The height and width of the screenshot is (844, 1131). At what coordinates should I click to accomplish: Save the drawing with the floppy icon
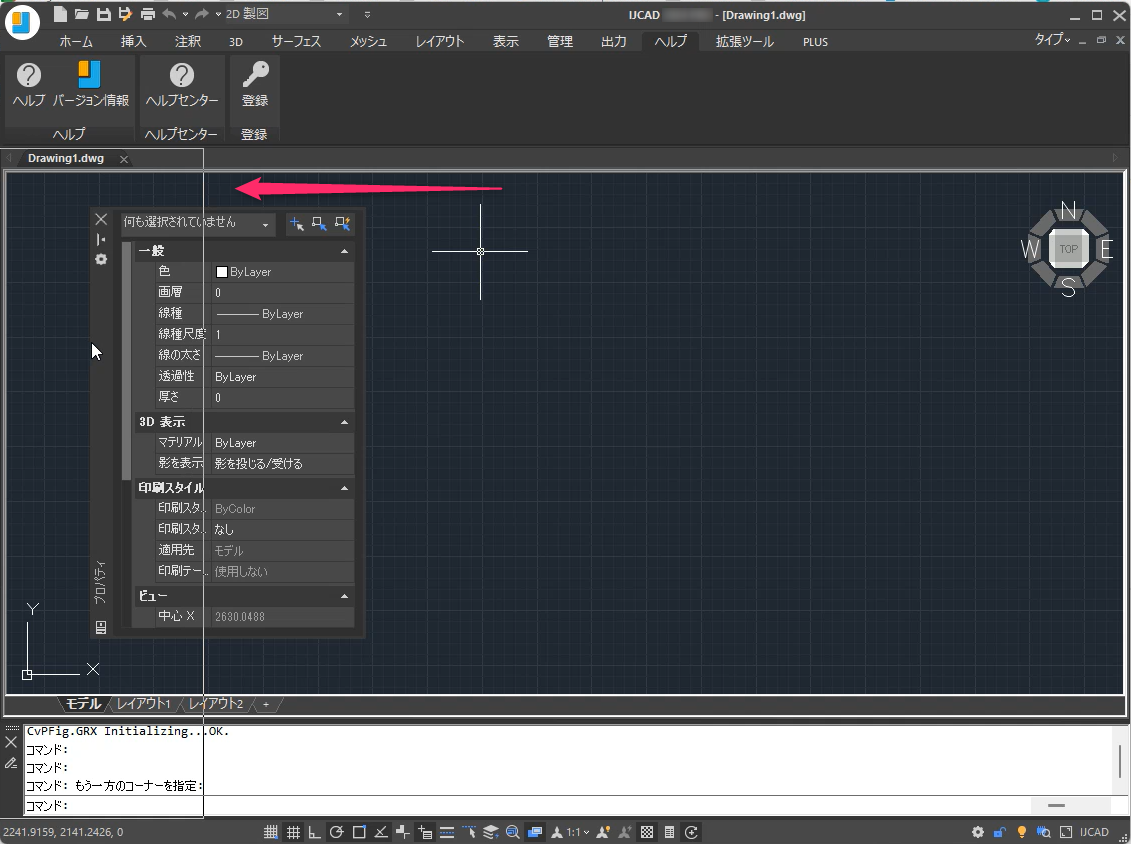[x=103, y=14]
